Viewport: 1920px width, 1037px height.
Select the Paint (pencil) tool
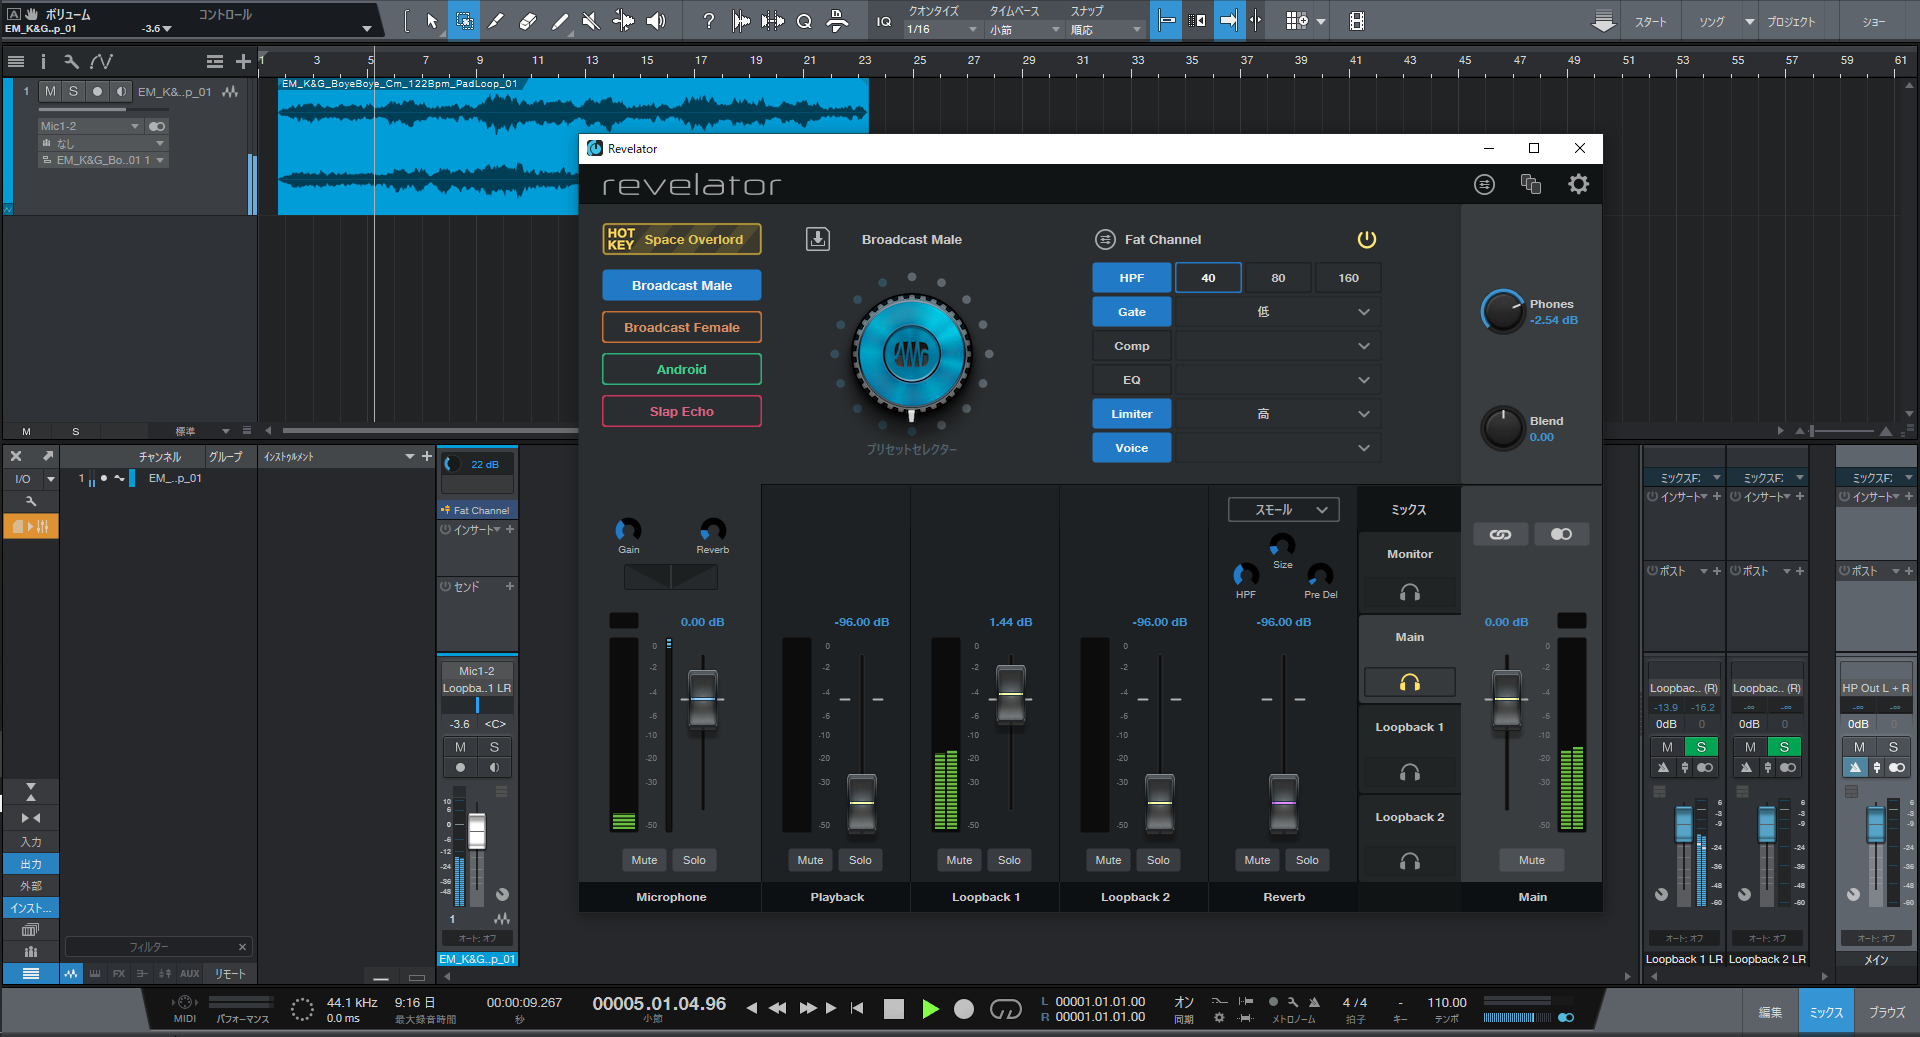pyautogui.click(x=560, y=21)
